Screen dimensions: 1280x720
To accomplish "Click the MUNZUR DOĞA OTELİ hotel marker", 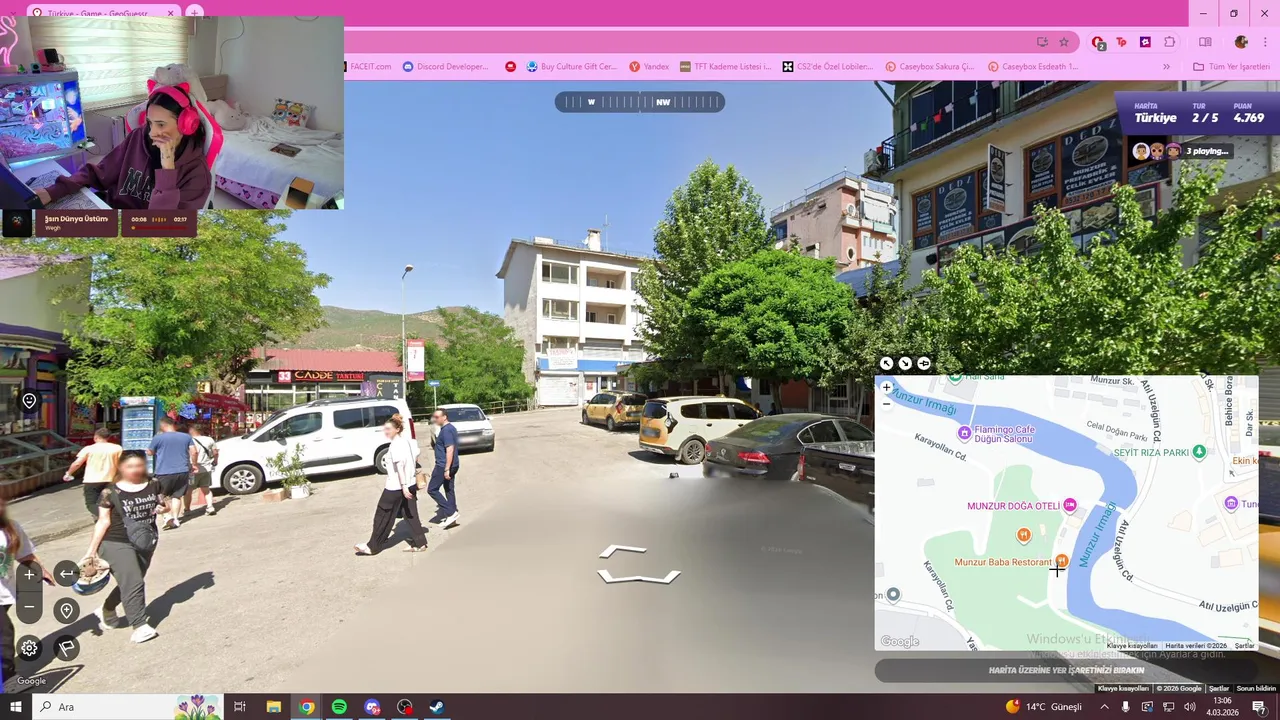I will click(x=1070, y=505).
